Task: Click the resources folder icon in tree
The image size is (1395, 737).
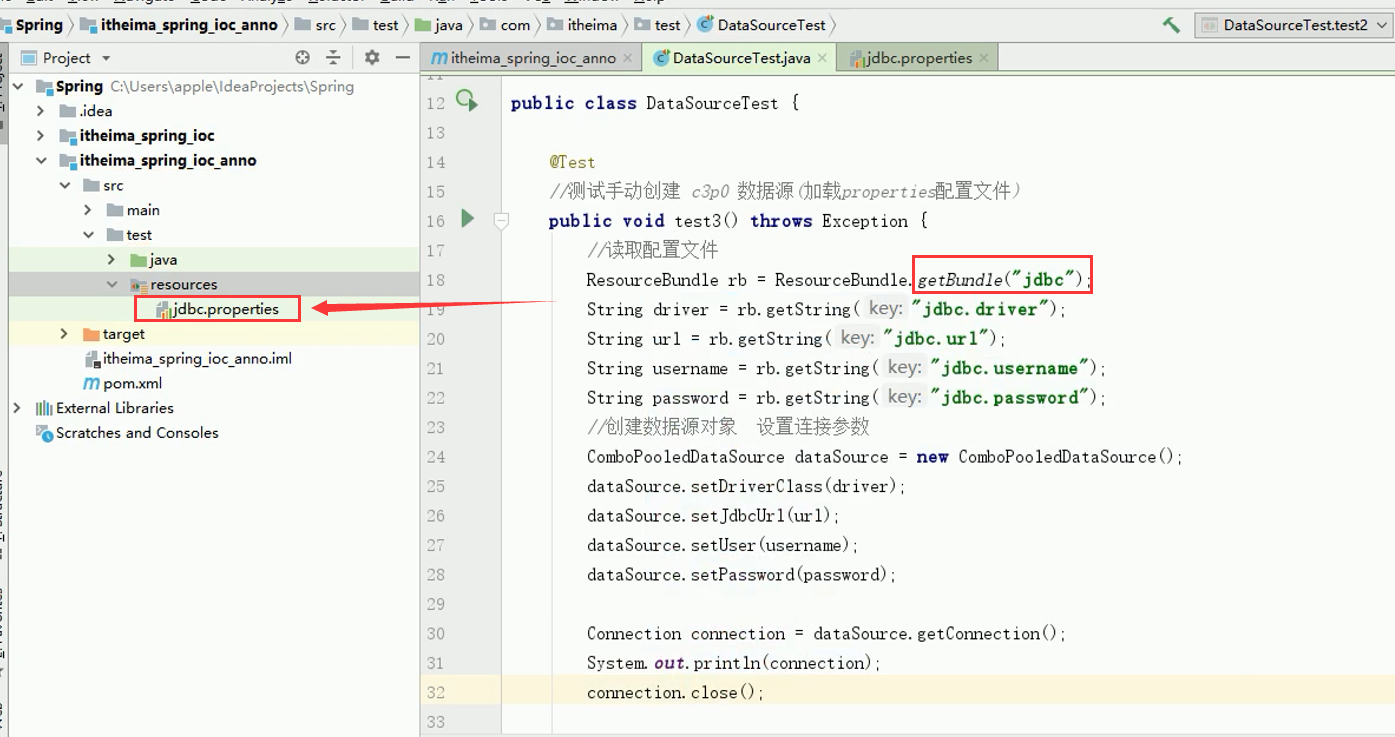Action: [x=139, y=285]
